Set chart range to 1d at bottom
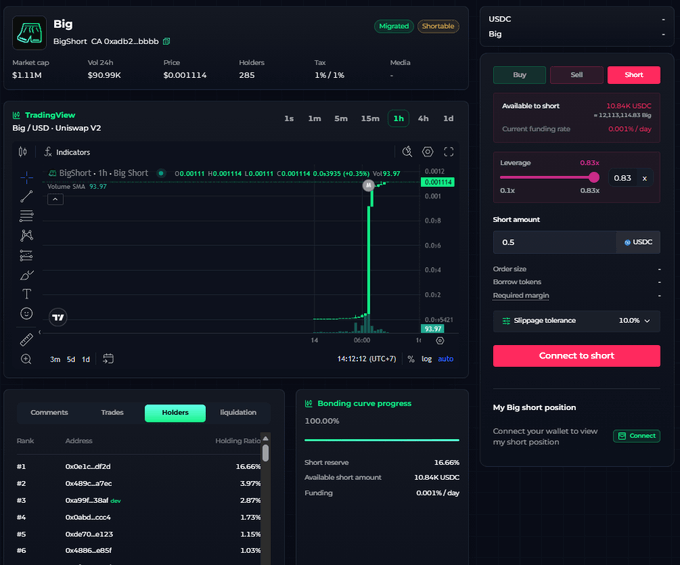 tap(86, 359)
